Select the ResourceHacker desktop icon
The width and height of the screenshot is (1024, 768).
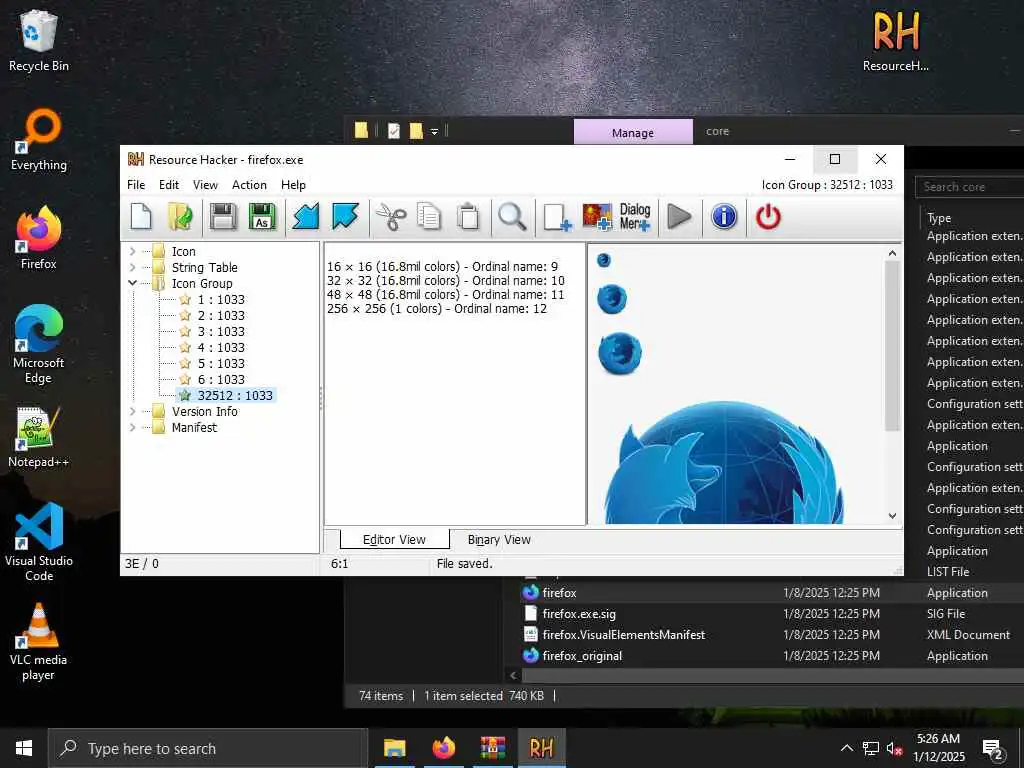point(895,40)
